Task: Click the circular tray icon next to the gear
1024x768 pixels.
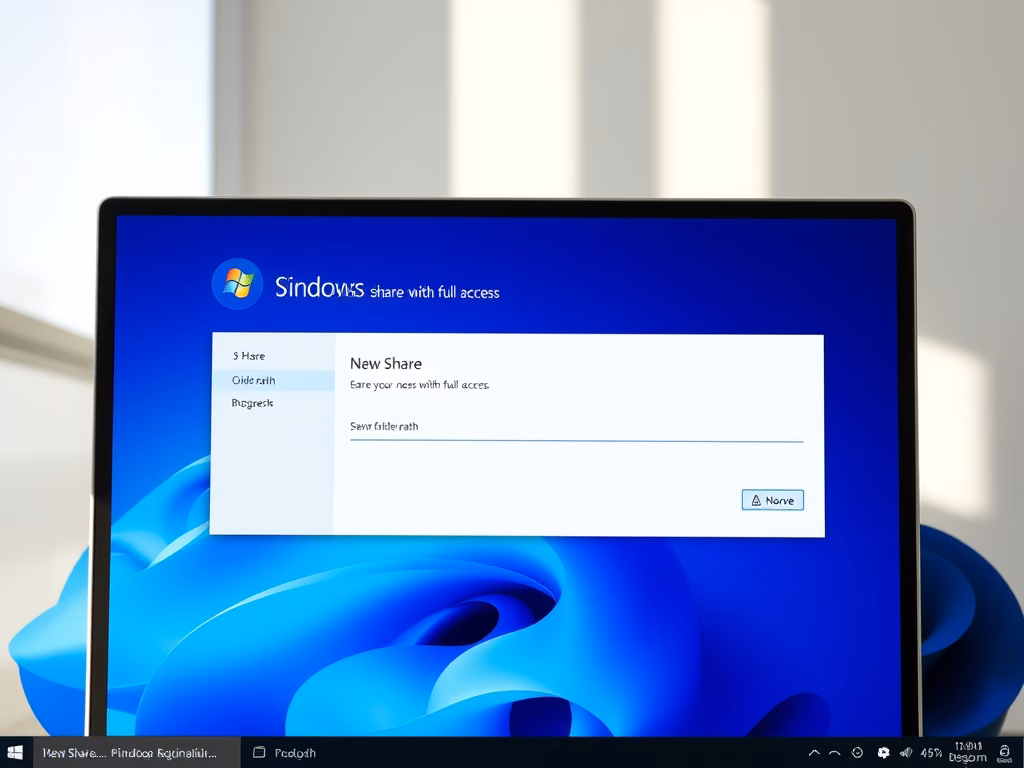Action: (x=857, y=753)
